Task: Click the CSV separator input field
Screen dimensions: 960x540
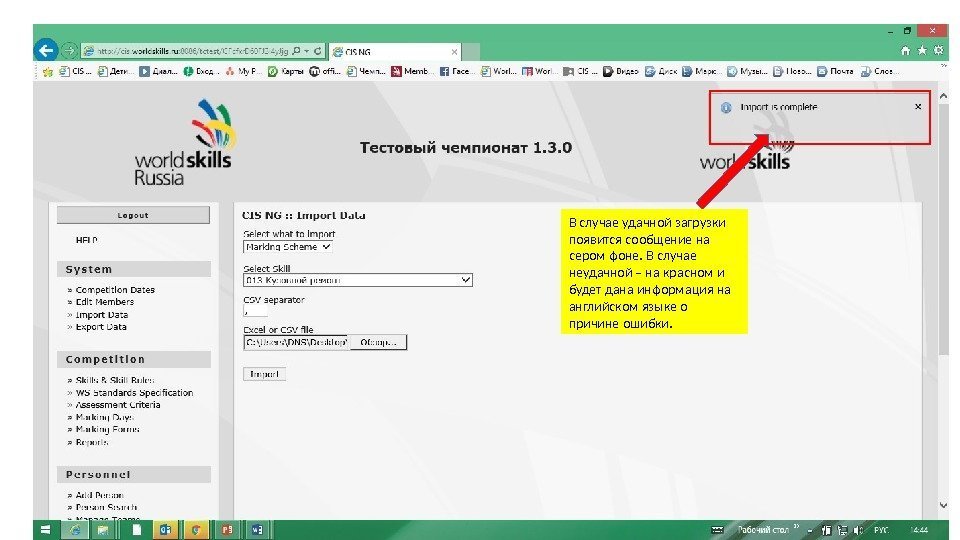Action: coord(255,311)
